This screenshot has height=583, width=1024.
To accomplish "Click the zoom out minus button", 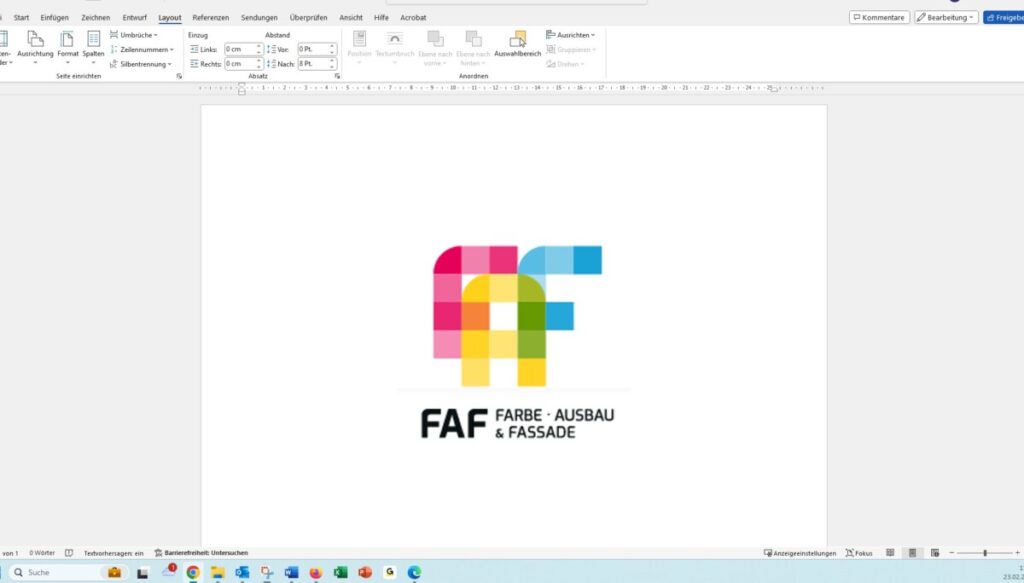I will click(952, 553).
